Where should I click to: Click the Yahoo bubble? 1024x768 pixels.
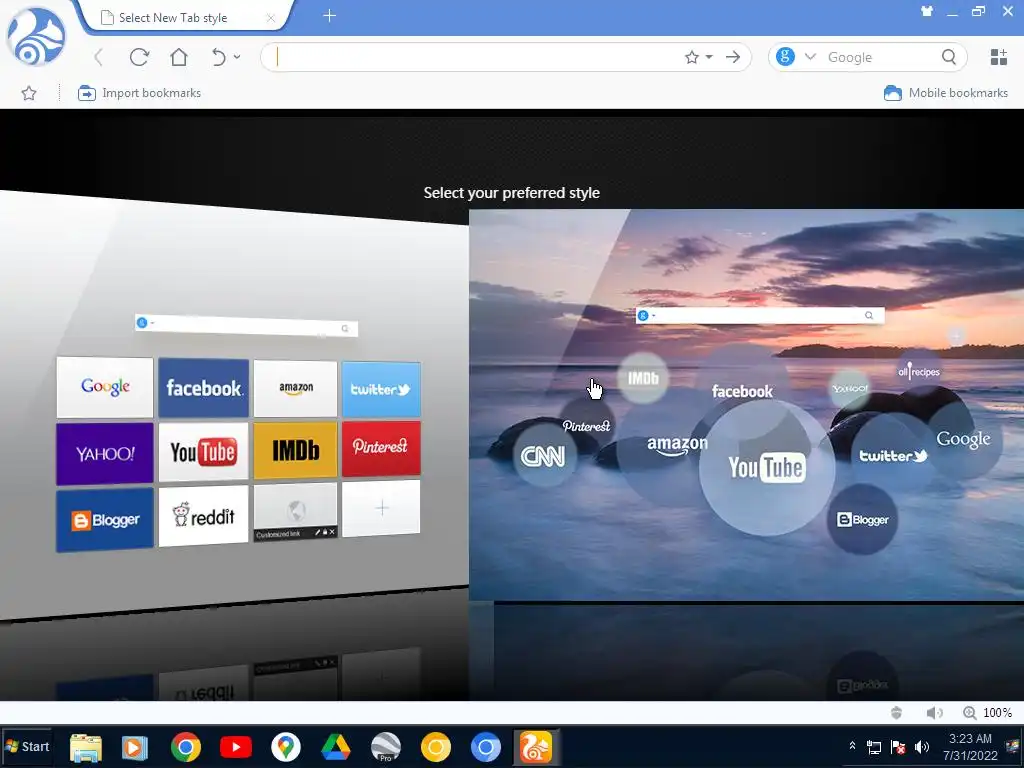pyautogui.click(x=850, y=389)
